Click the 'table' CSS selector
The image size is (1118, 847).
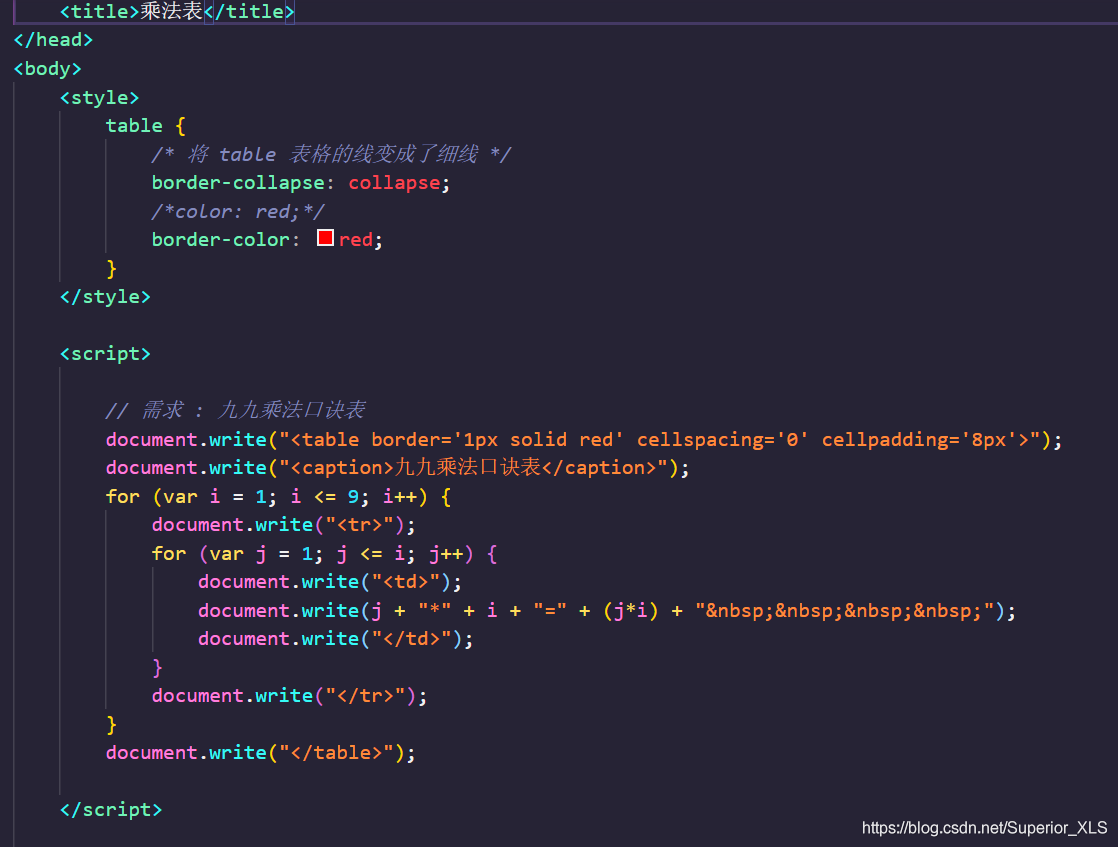[x=134, y=125]
